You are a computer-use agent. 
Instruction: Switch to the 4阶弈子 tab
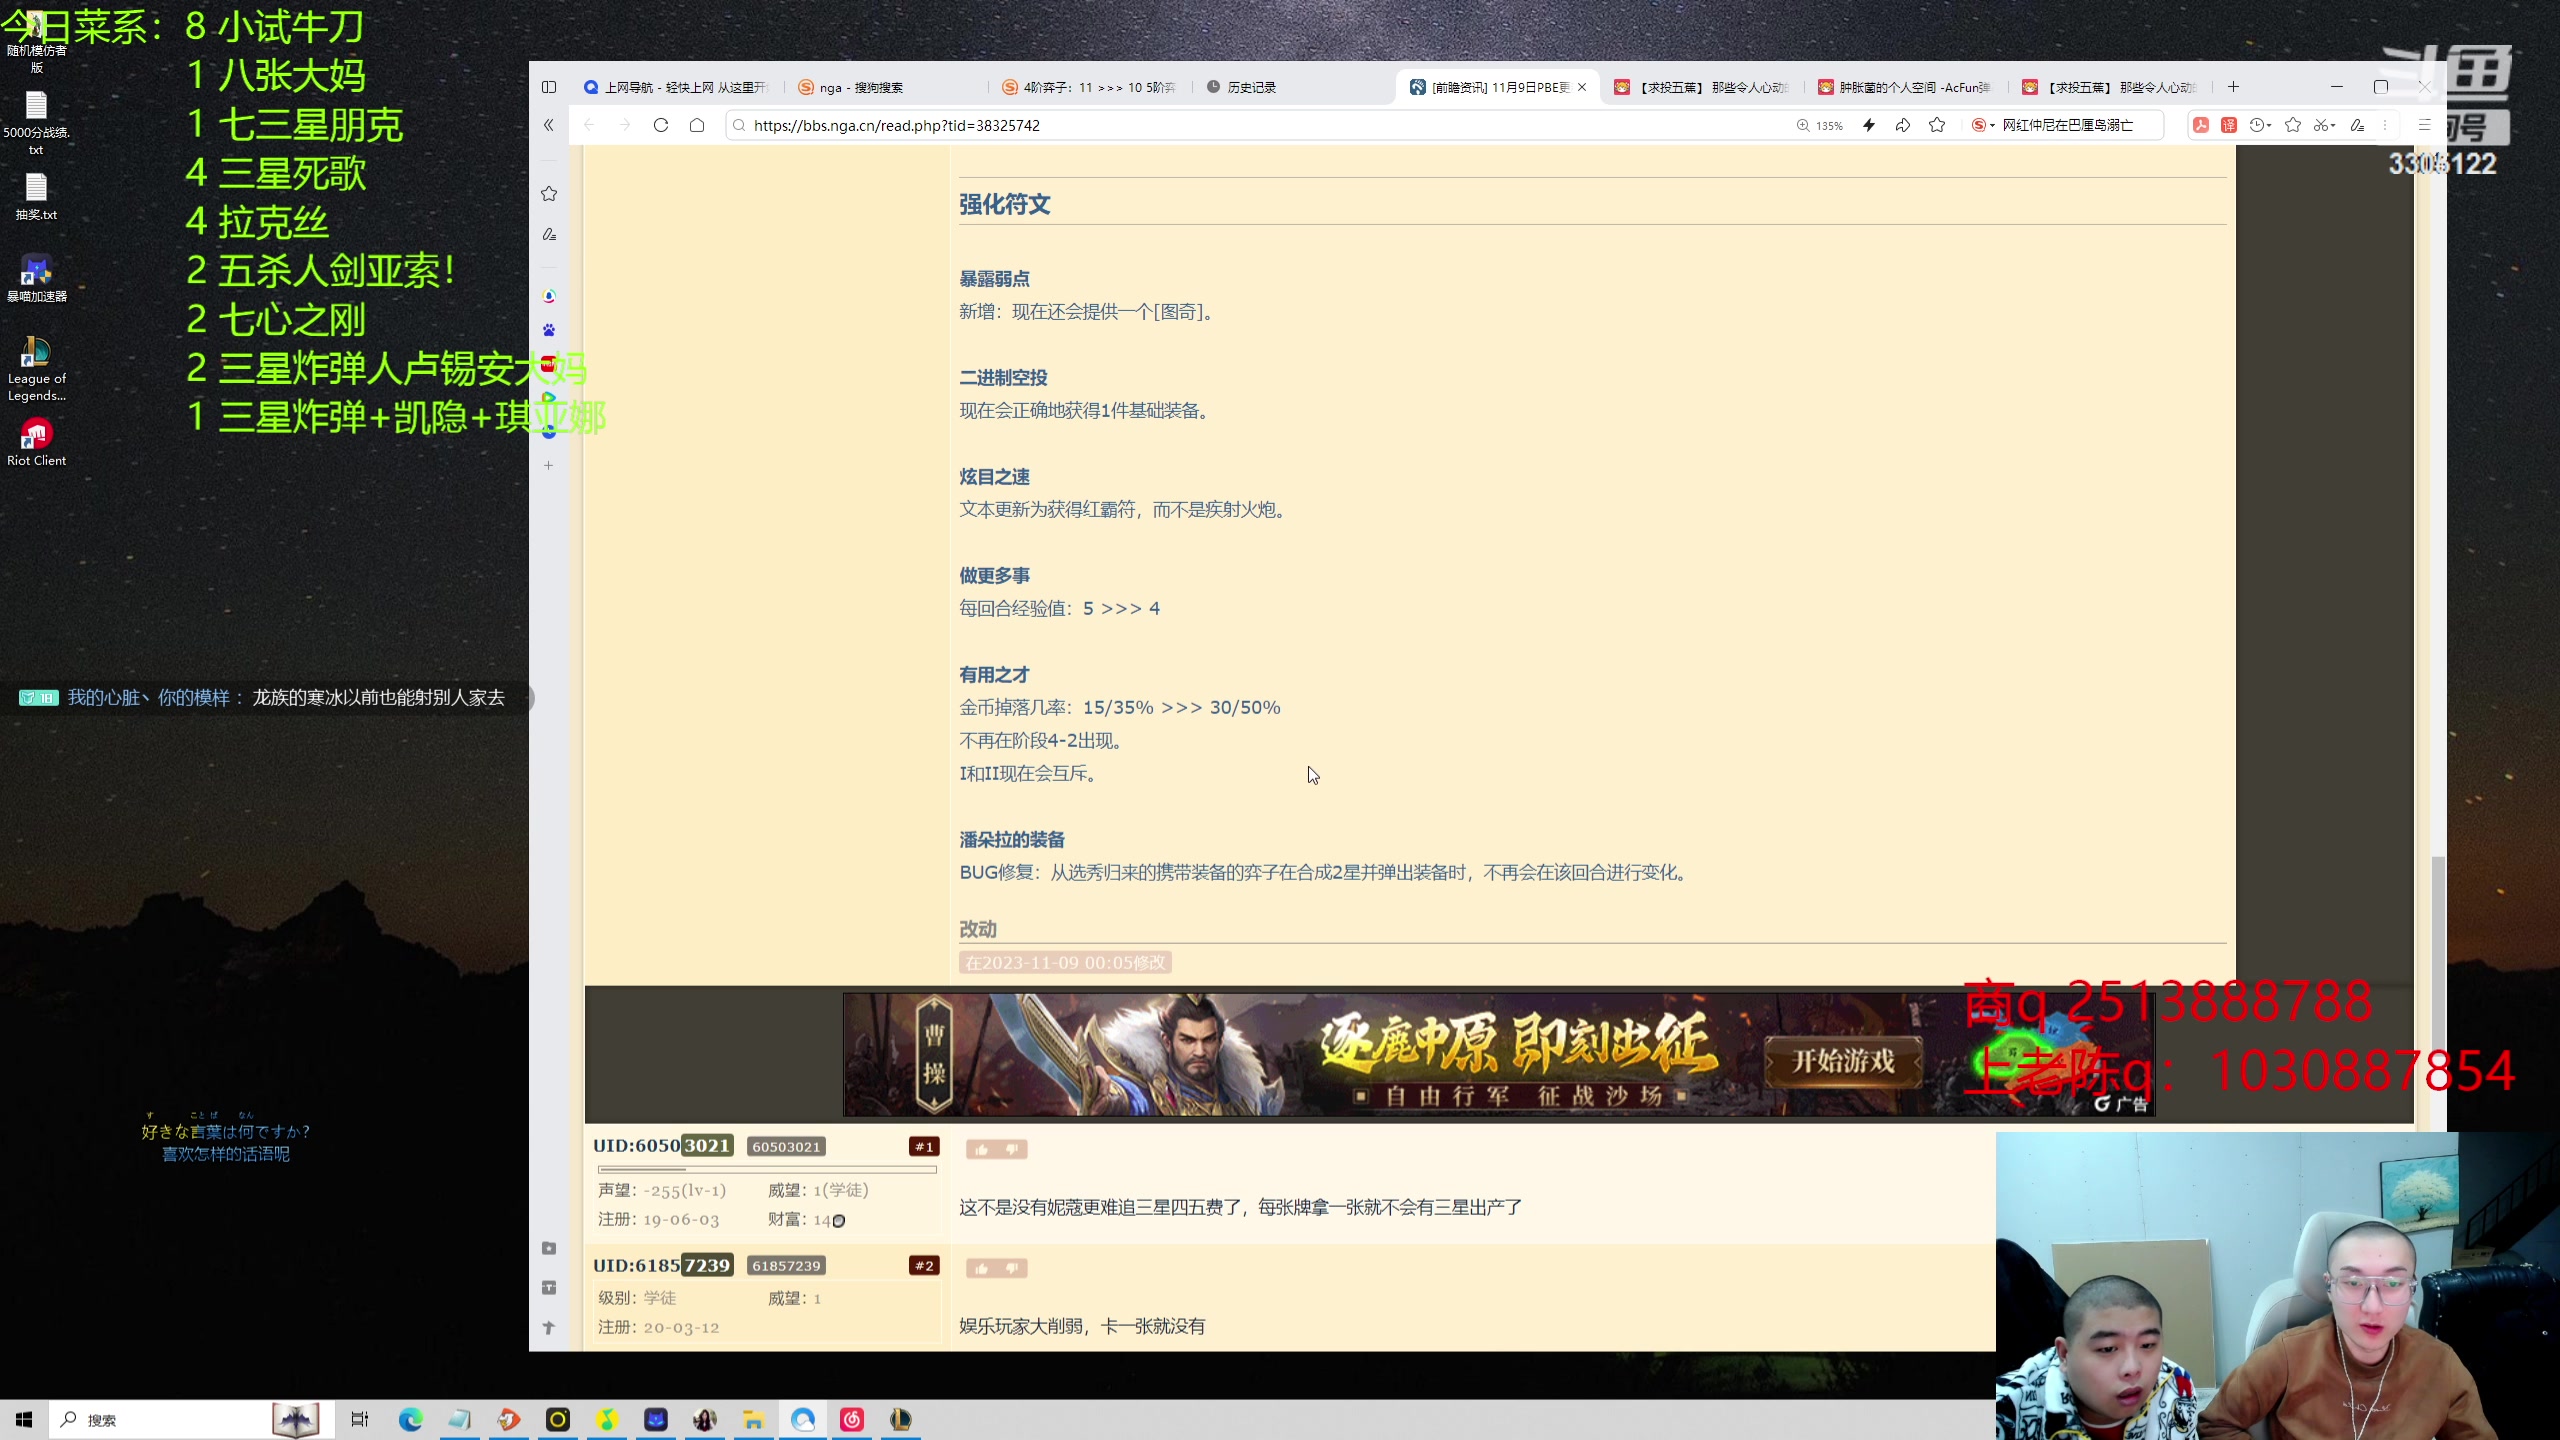(x=1090, y=87)
